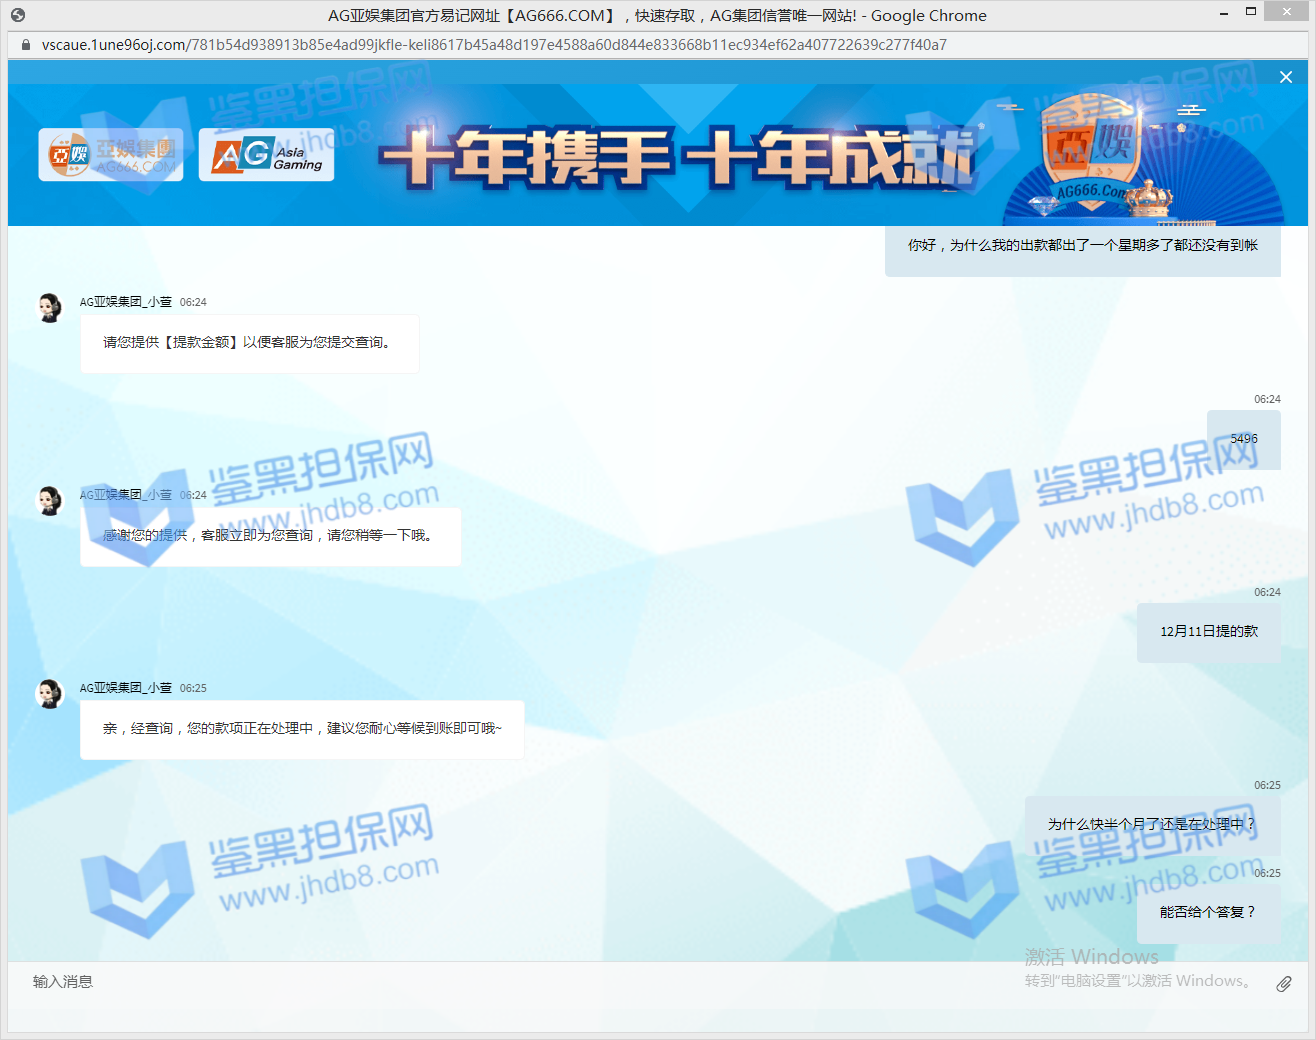Viewport: 1316px width, 1040px height.
Task: Click agent avatar beside 请您提供 message
Action: [x=49, y=307]
